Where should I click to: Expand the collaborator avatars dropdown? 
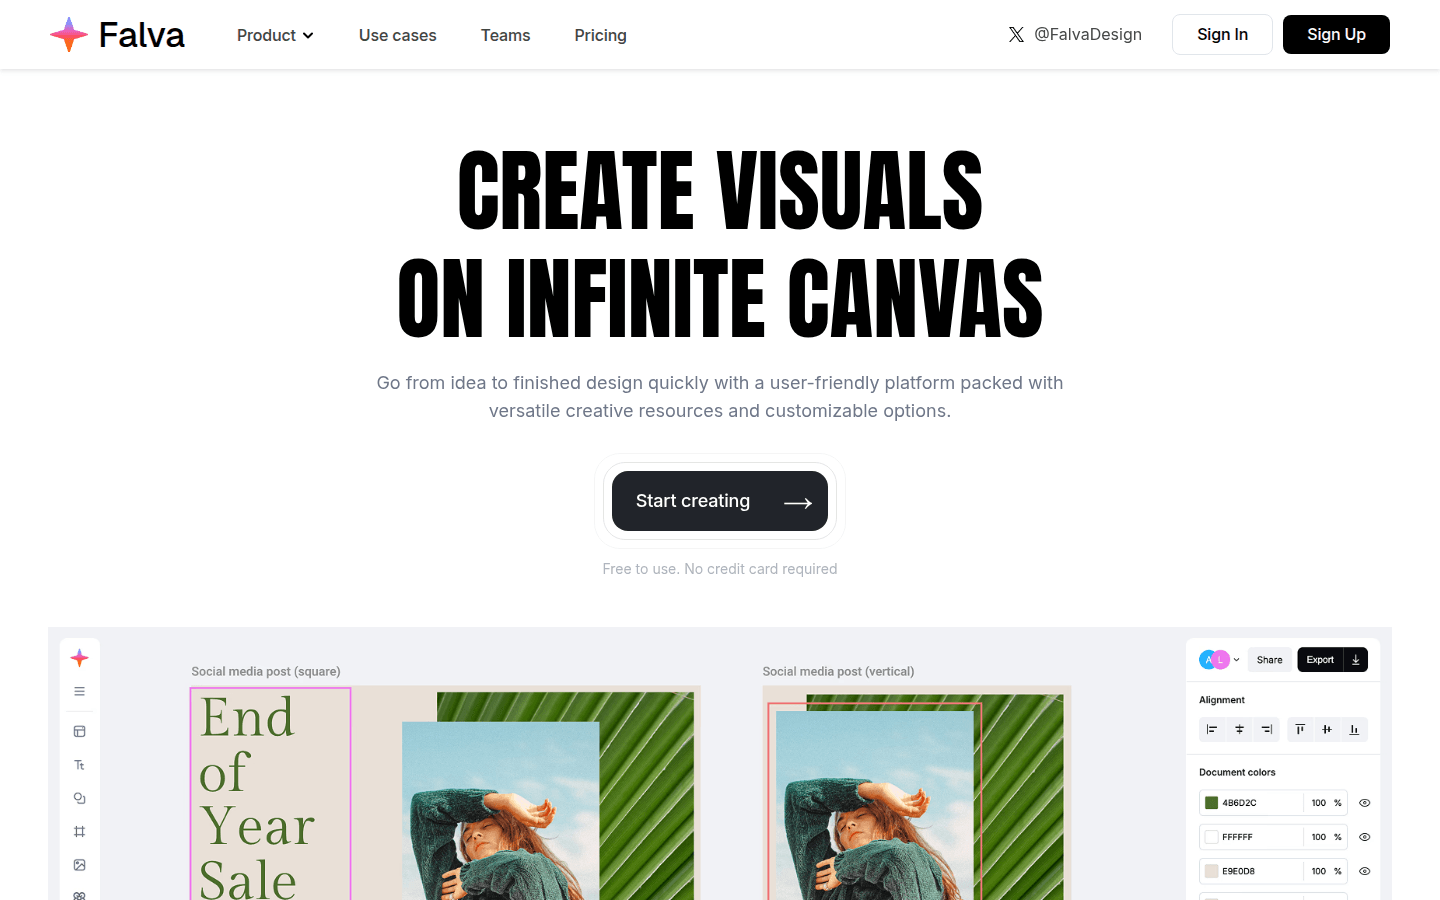click(1237, 660)
